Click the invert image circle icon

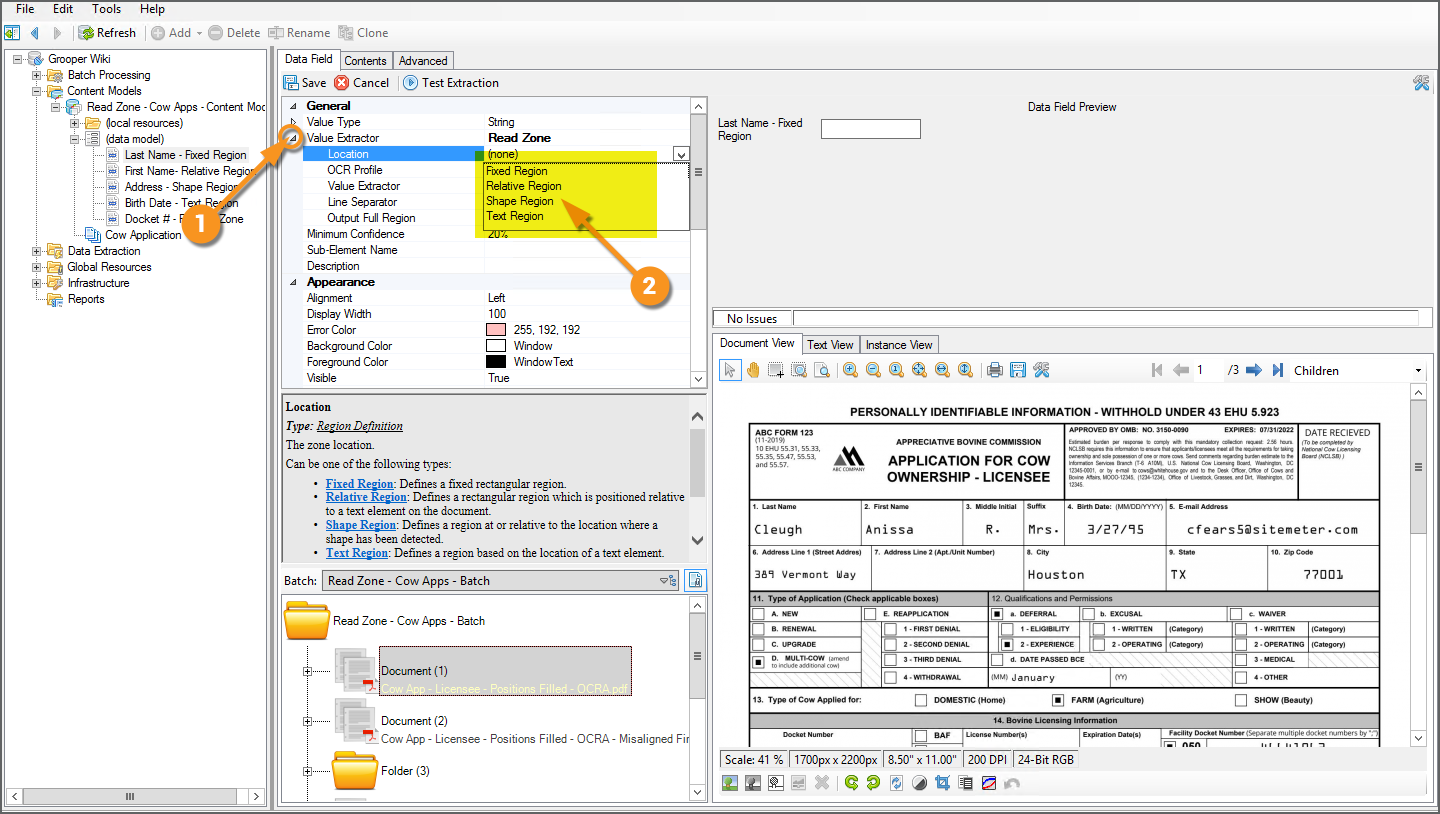coord(919,783)
